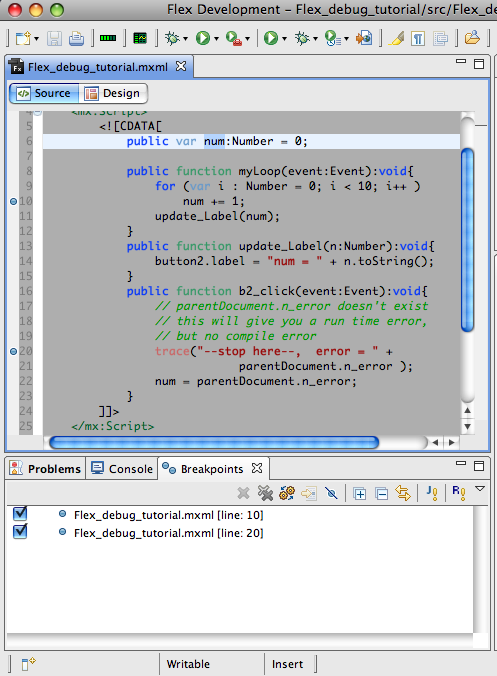The image size is (497, 676).
Task: Open dropdown arrow beside New file icon
Action: coord(36,39)
